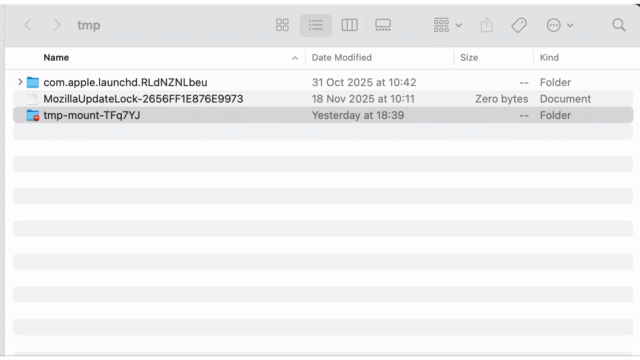Expand the com.apple.launchd.RLdNZNLbeu folder
This screenshot has width=640, height=360.
point(20,82)
